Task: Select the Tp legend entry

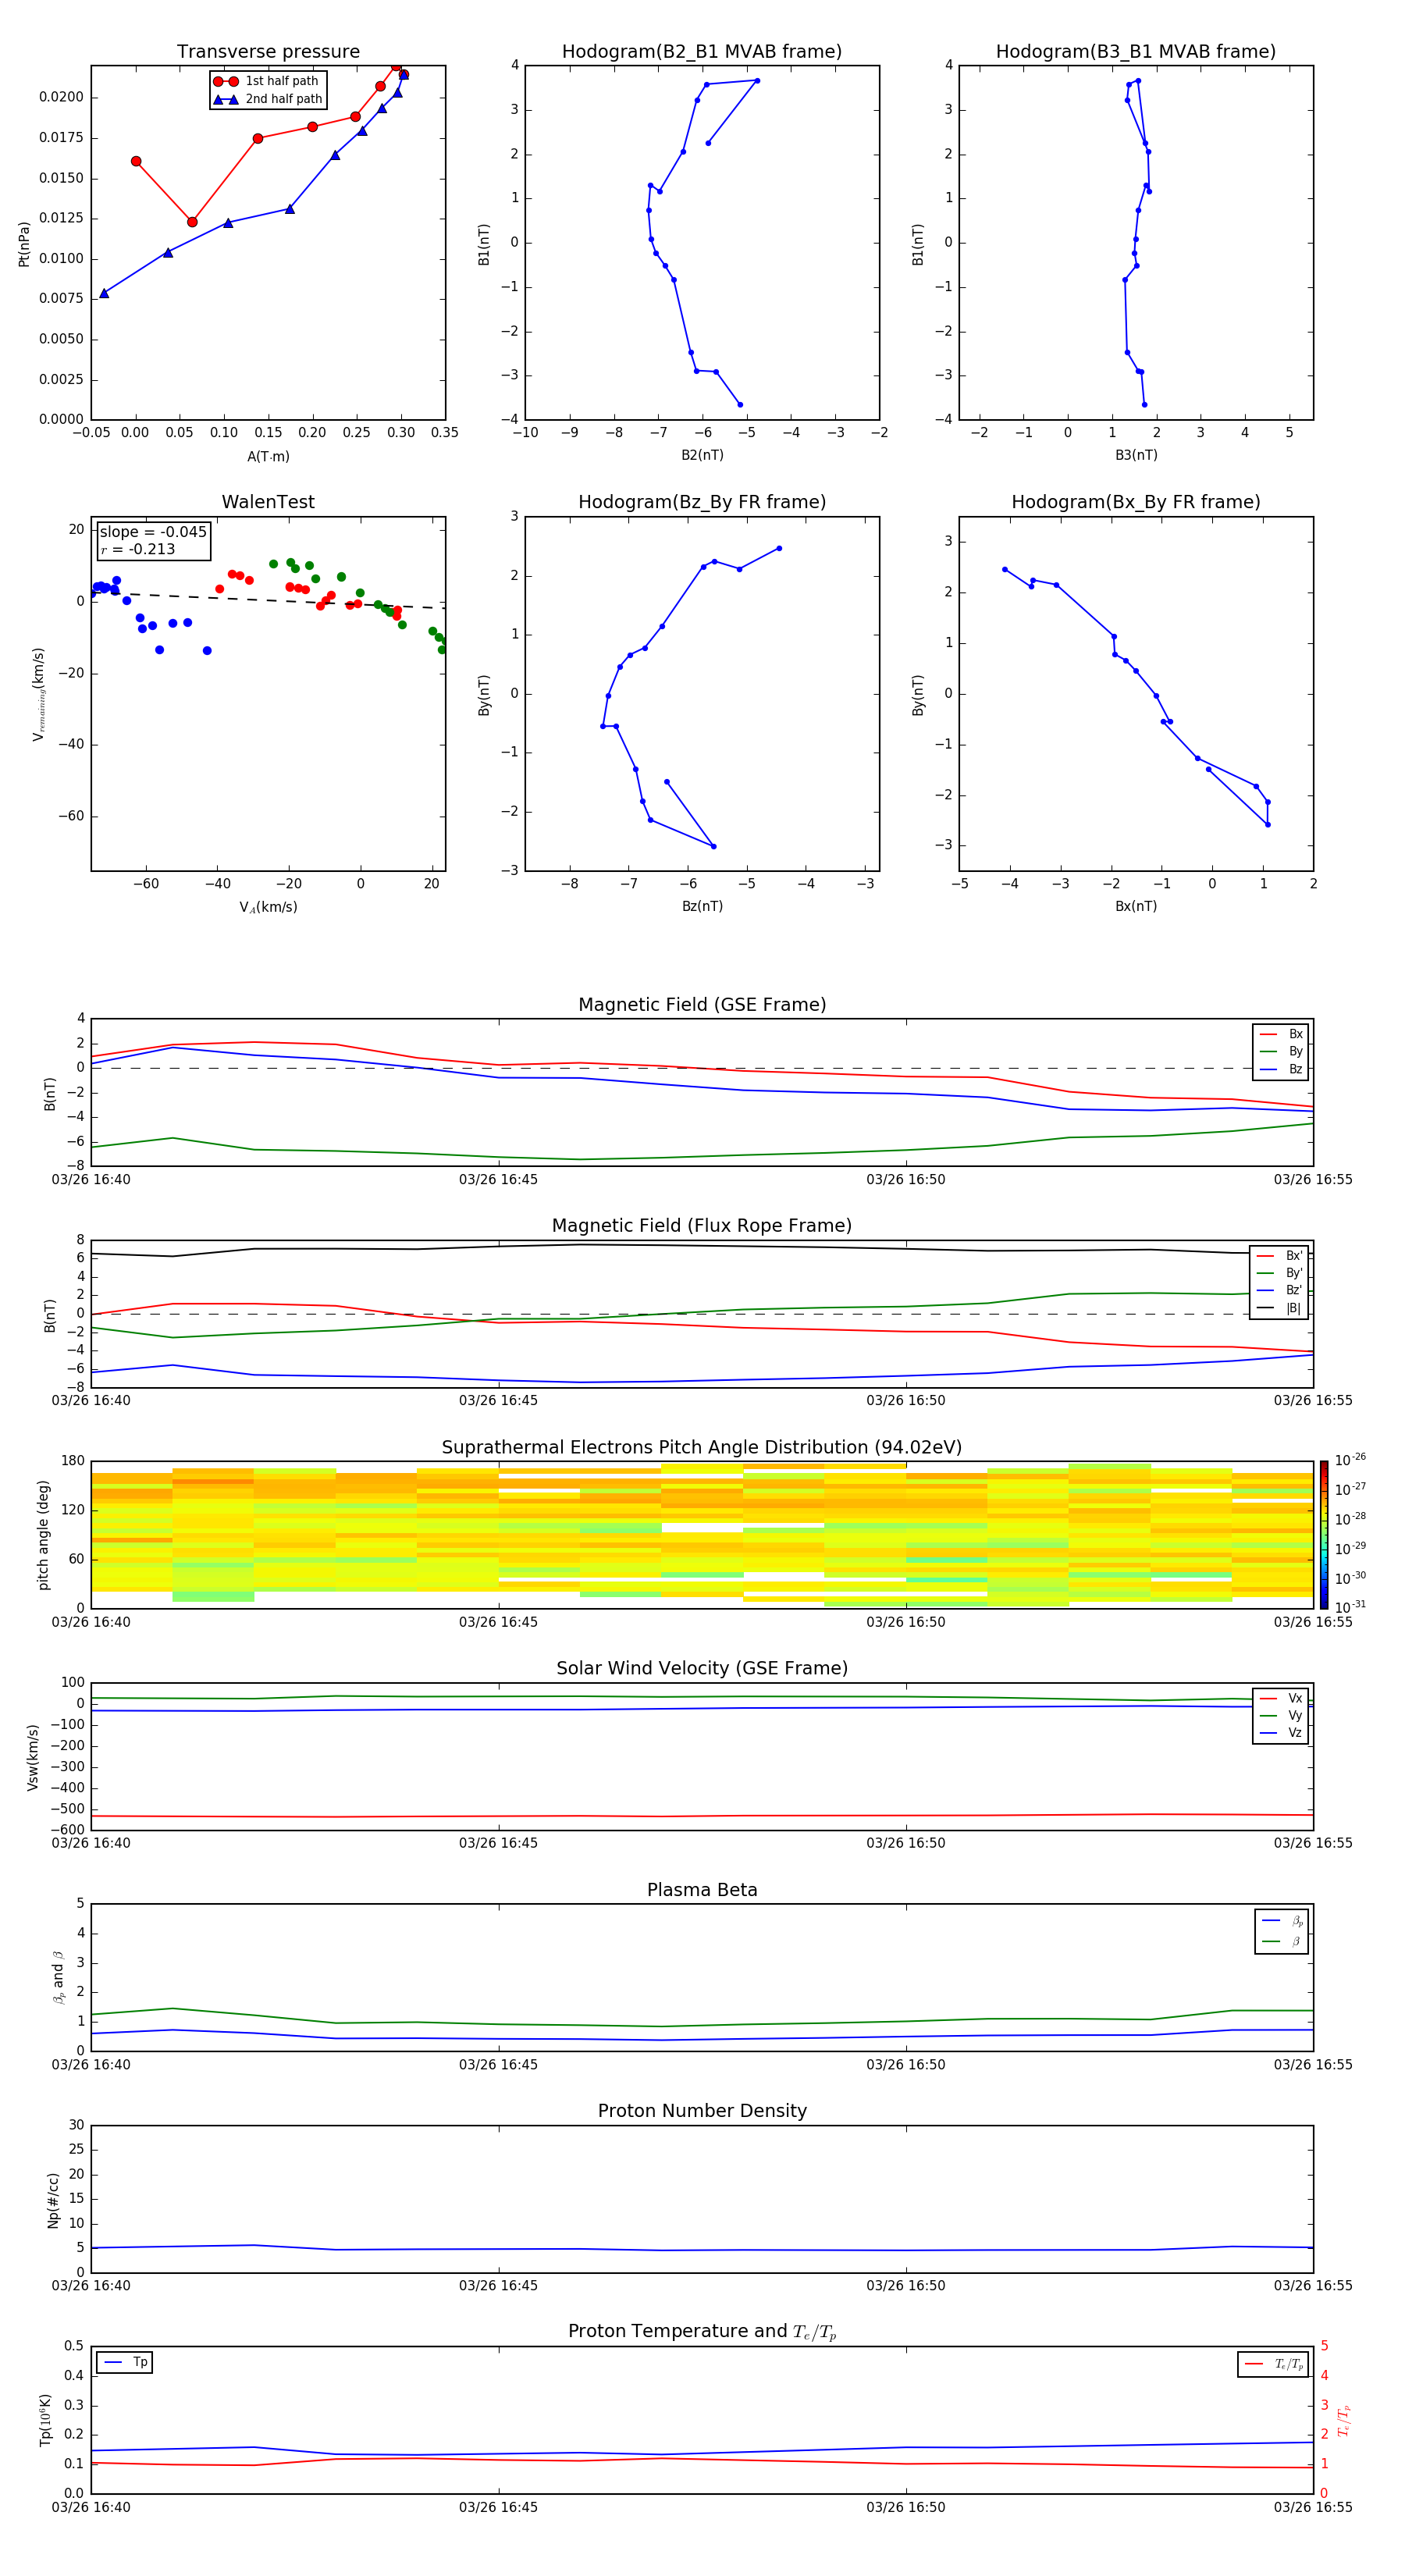Action: coord(125,2362)
